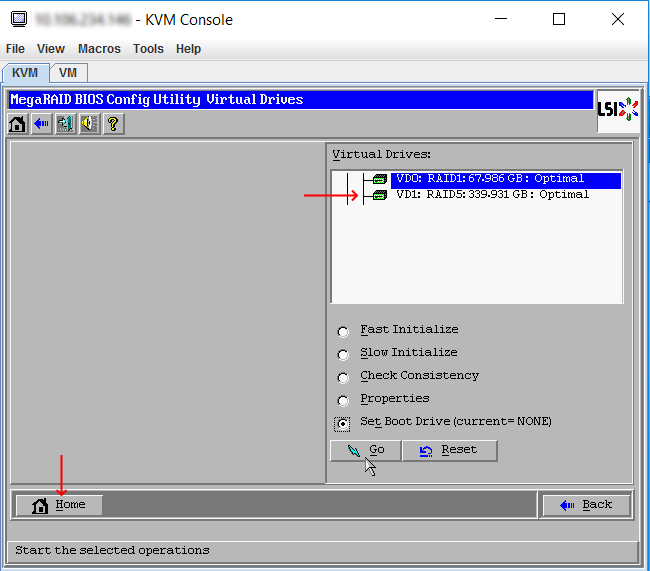The width and height of the screenshot is (650, 571).
Task: Select the Set Boot Drive radio button
Action: tap(342, 424)
